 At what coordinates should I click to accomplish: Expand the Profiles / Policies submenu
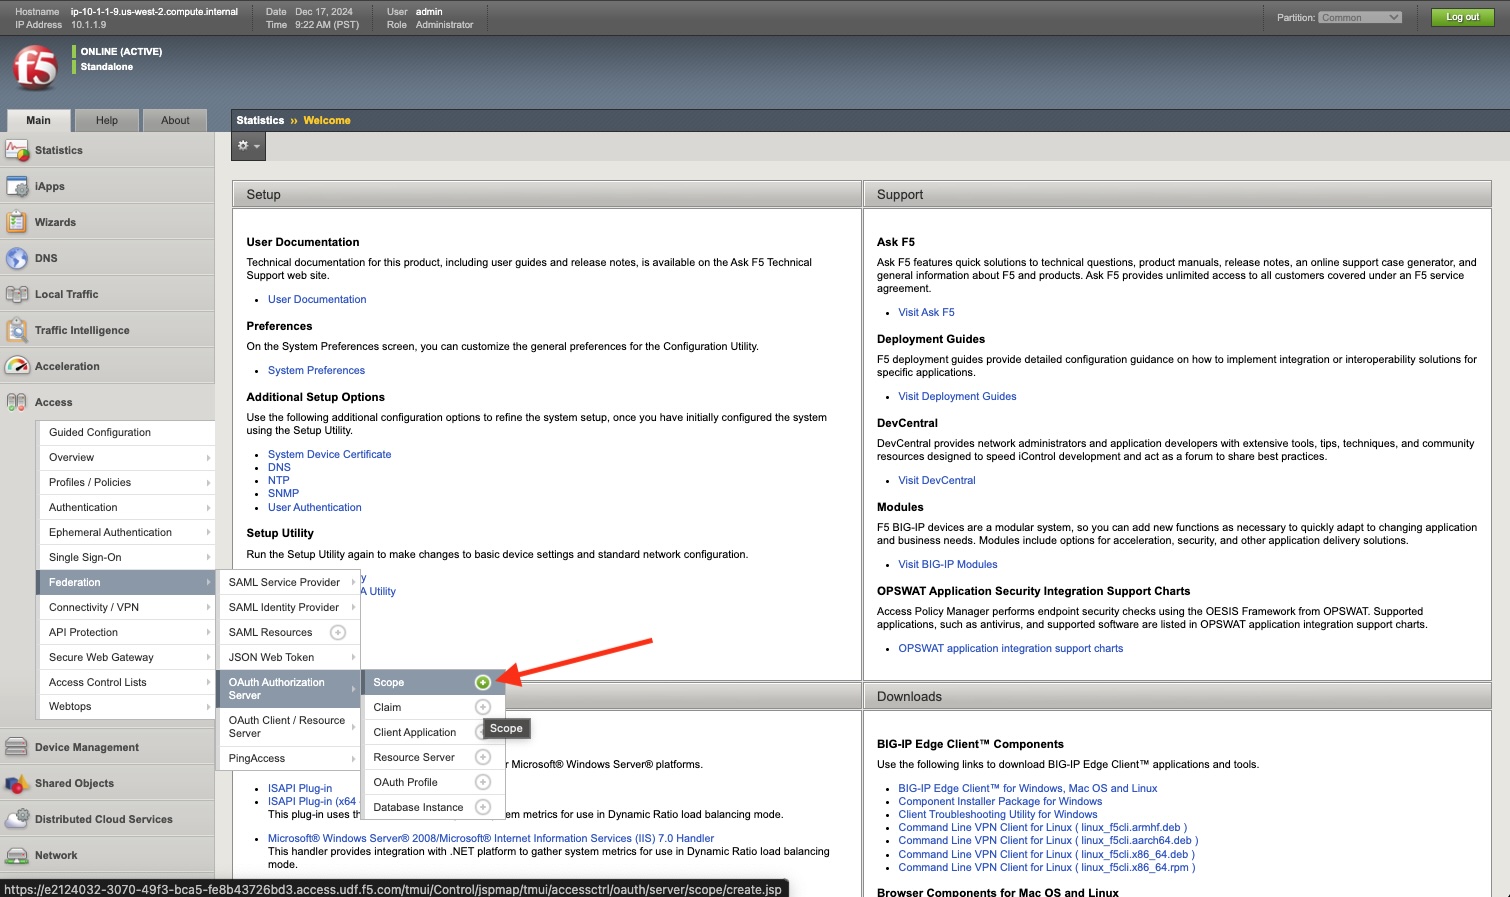125,482
